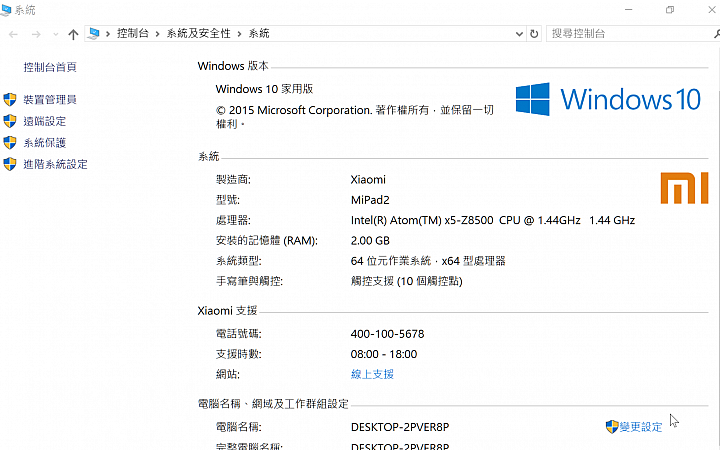Open 系統保護 link
720x450 pixels.
45,143
